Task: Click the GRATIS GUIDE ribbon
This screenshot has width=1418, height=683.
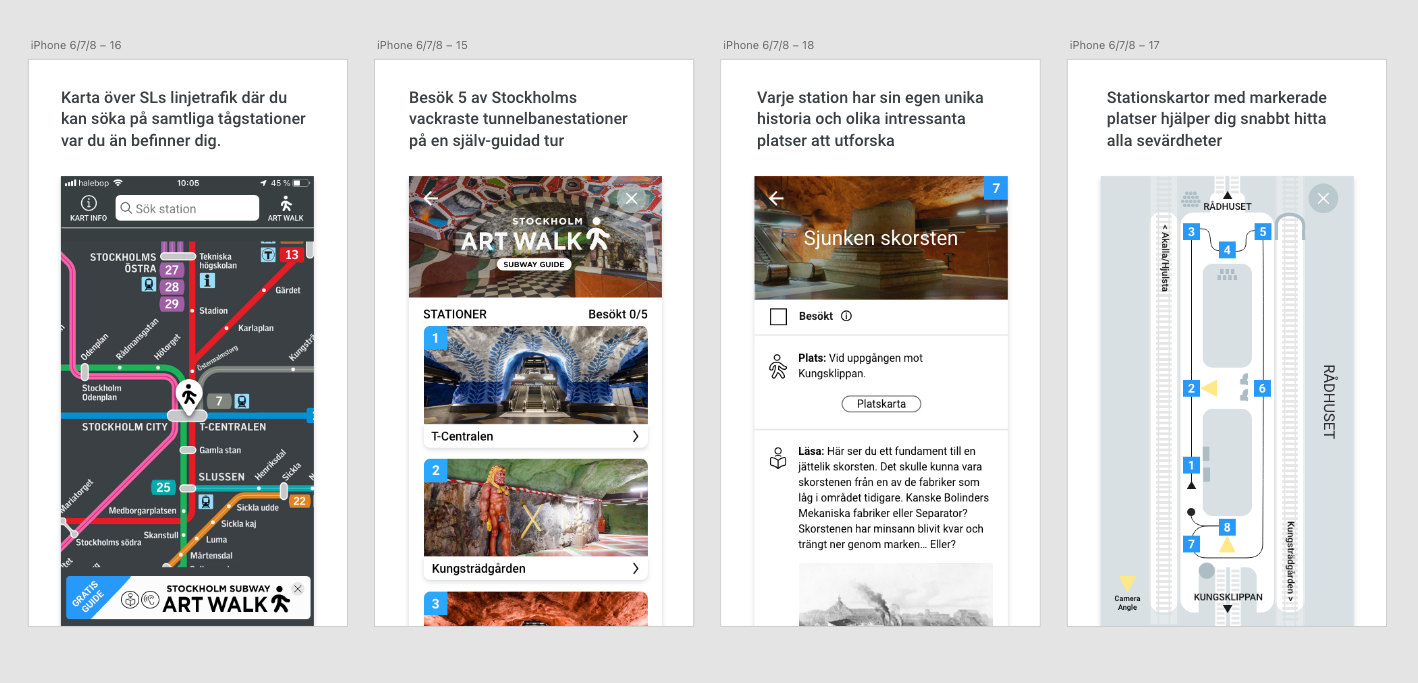Action: pyautogui.click(x=88, y=598)
